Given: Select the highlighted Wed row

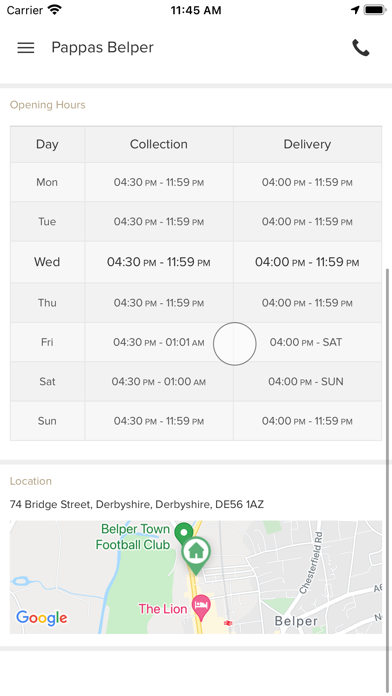Looking at the screenshot, I should [x=196, y=262].
